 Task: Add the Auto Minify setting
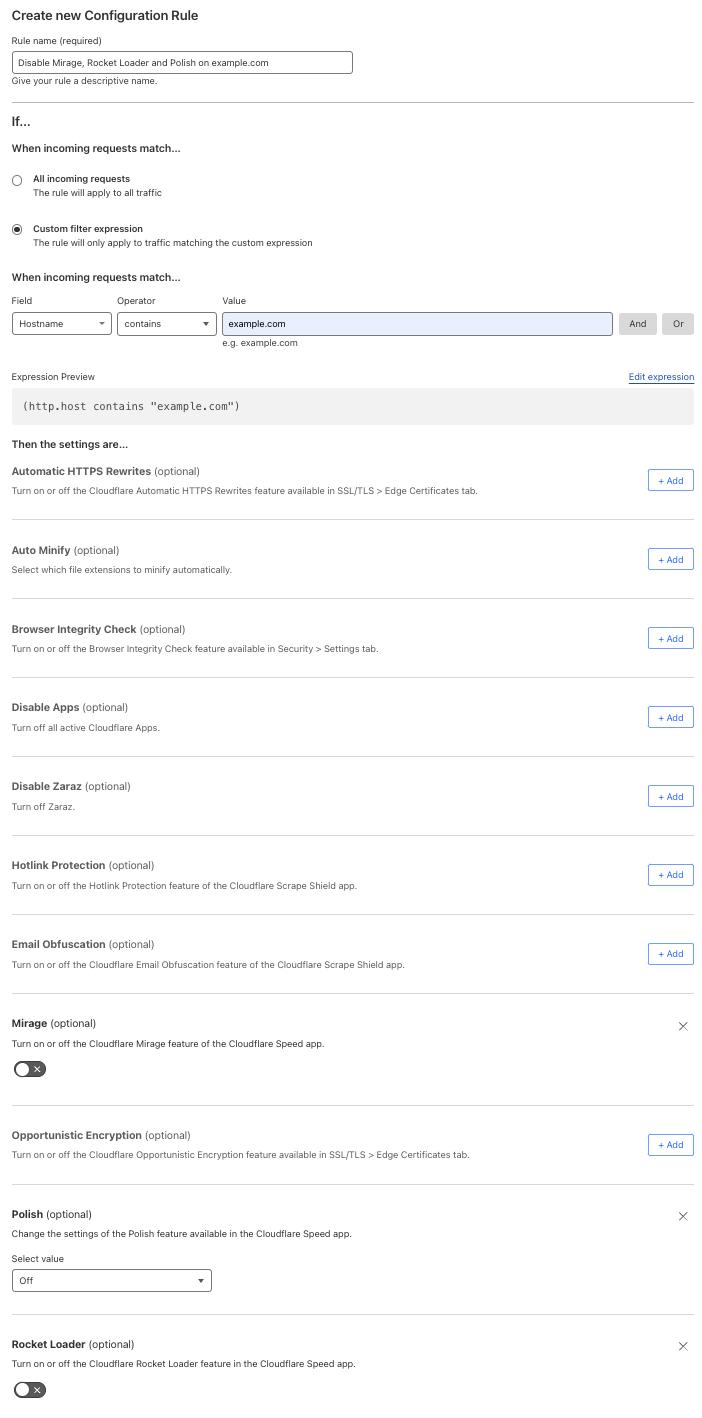pyautogui.click(x=671, y=560)
